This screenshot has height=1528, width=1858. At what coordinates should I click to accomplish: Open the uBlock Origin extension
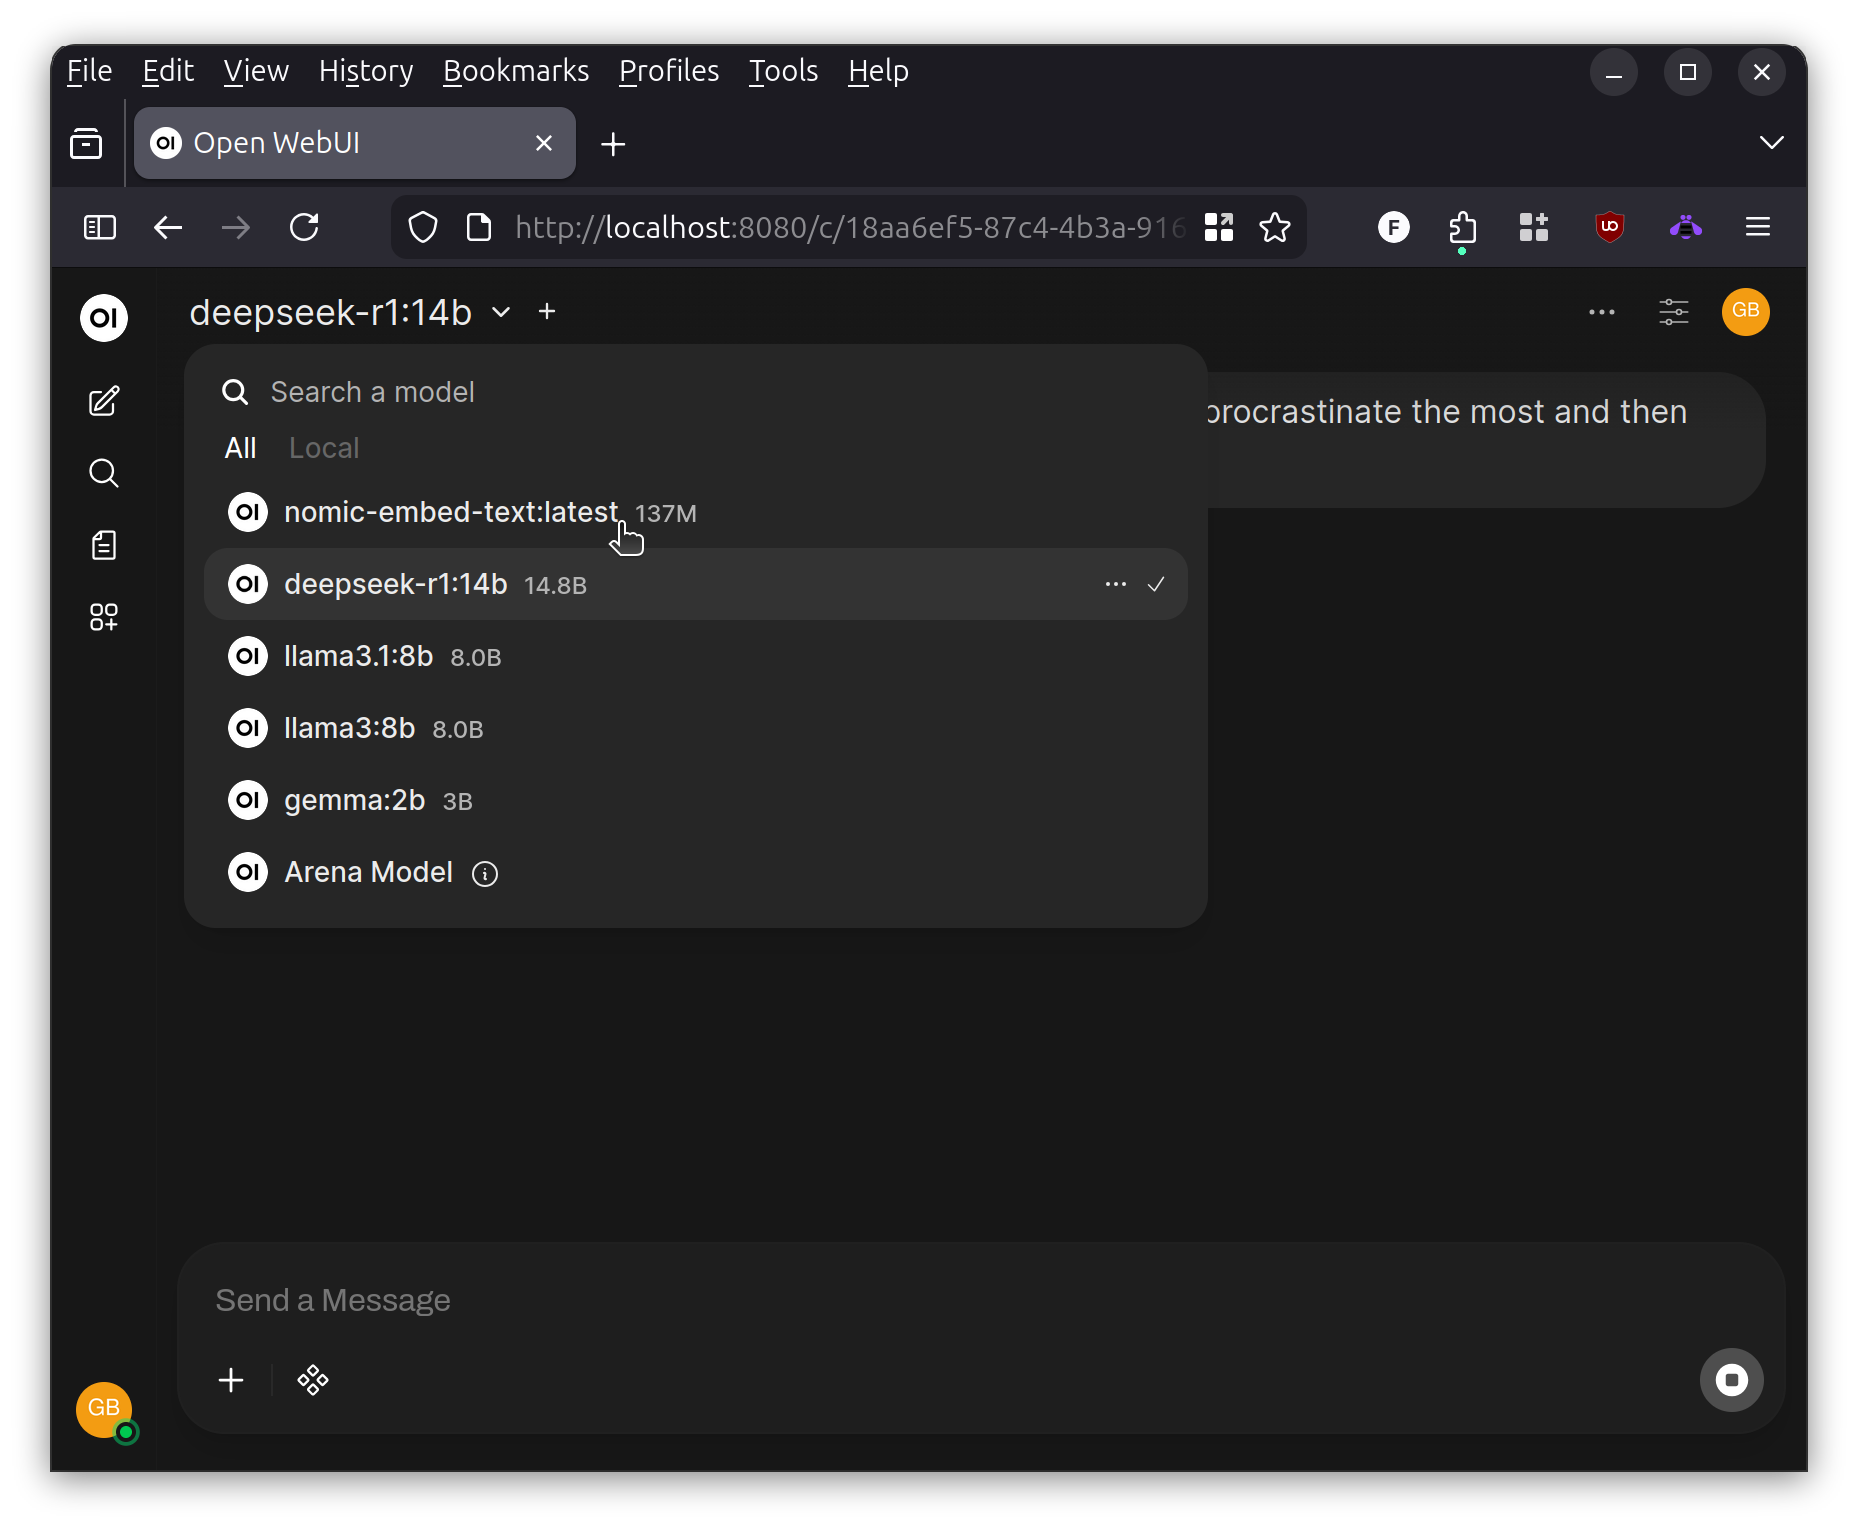click(1609, 227)
